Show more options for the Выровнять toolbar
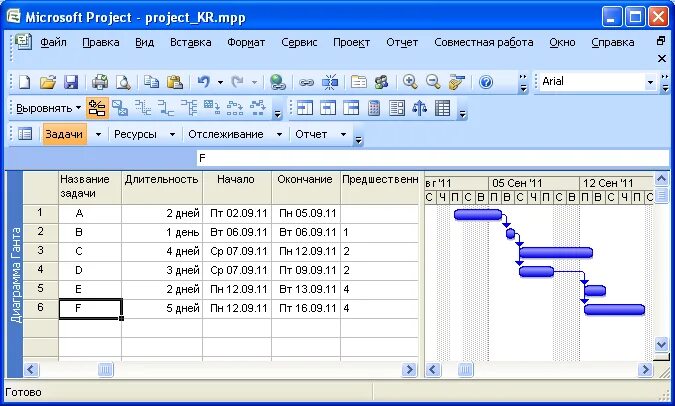The height and width of the screenshot is (406, 675). [278, 110]
